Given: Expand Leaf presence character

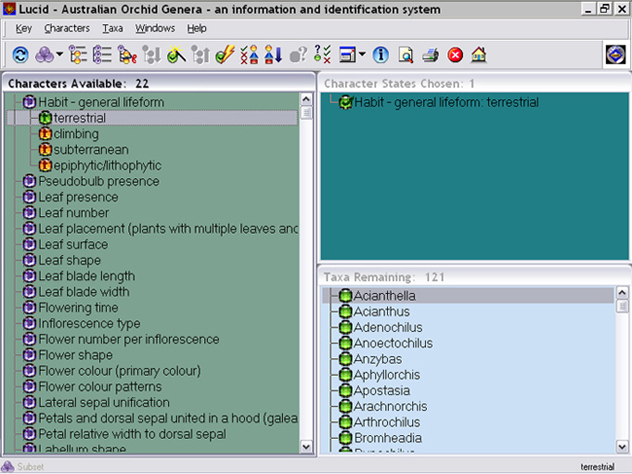Looking at the screenshot, I should (29, 197).
